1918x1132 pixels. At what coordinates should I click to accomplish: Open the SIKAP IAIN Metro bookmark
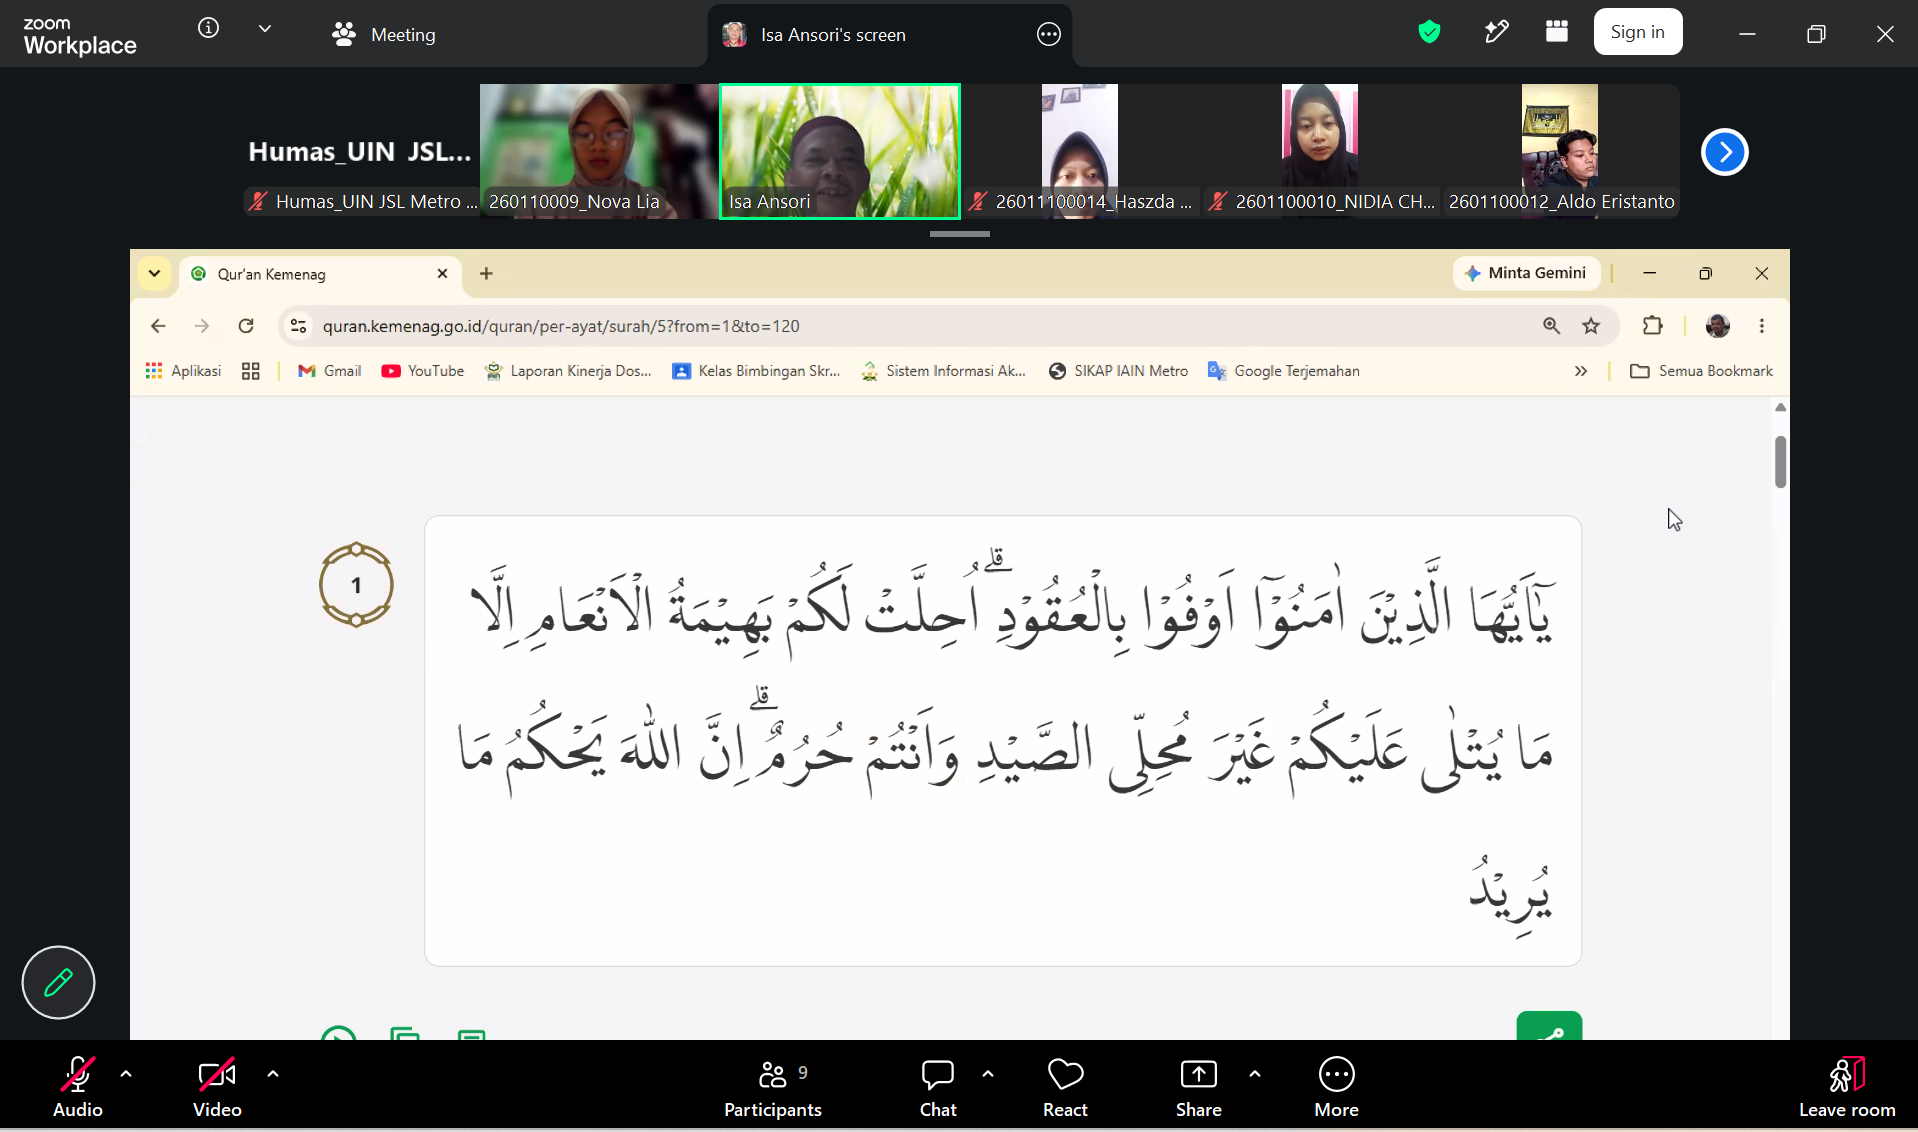click(x=1119, y=371)
